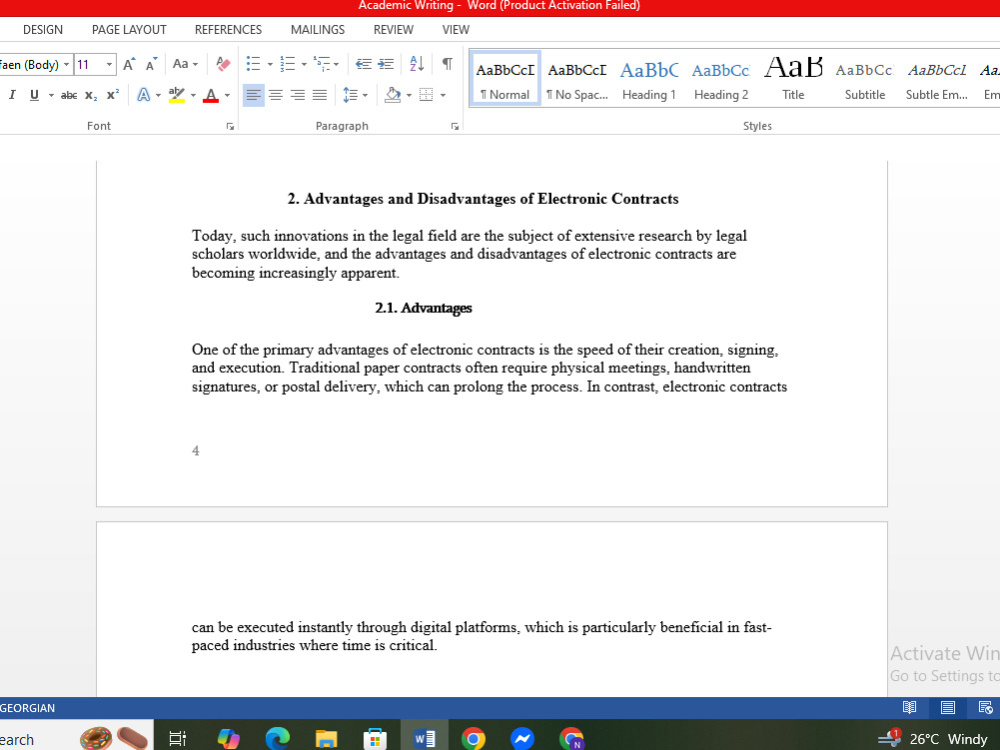Screen dimensions: 1000x750
Task: Open the REVIEW tab
Action: point(393,29)
